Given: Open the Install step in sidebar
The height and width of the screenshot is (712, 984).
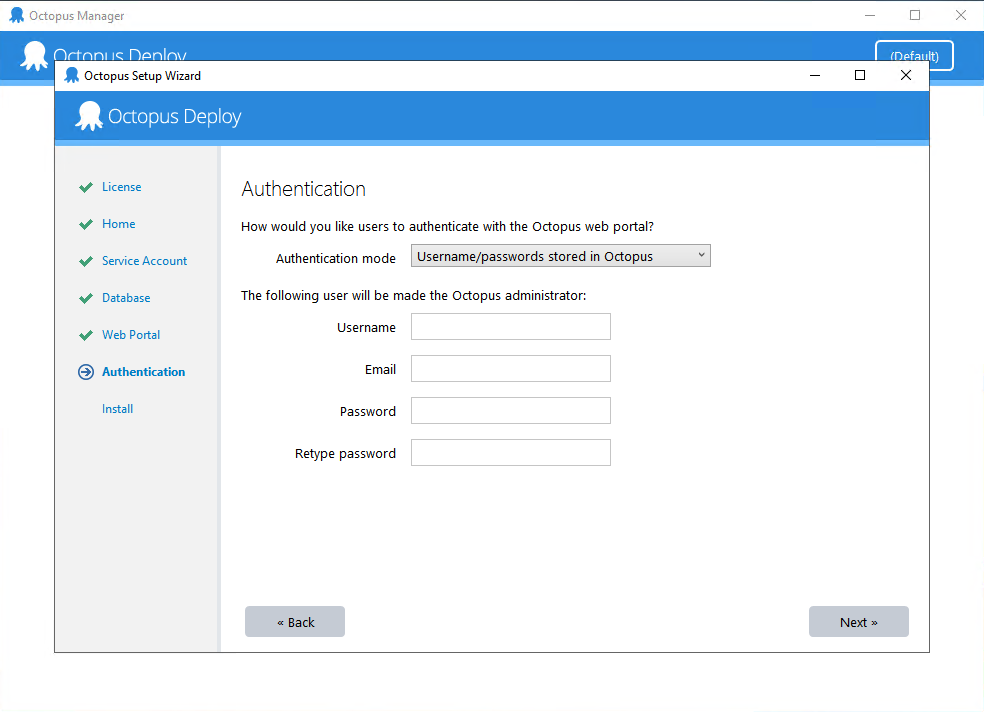Looking at the screenshot, I should pos(117,409).
